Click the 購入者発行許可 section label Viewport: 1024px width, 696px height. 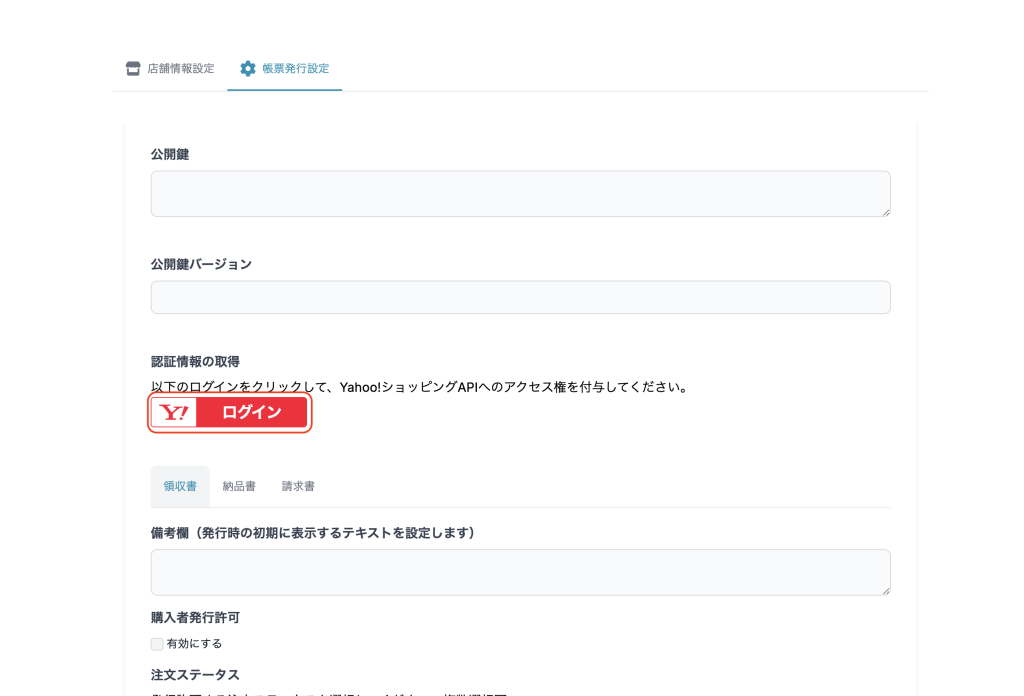[x=195, y=618]
